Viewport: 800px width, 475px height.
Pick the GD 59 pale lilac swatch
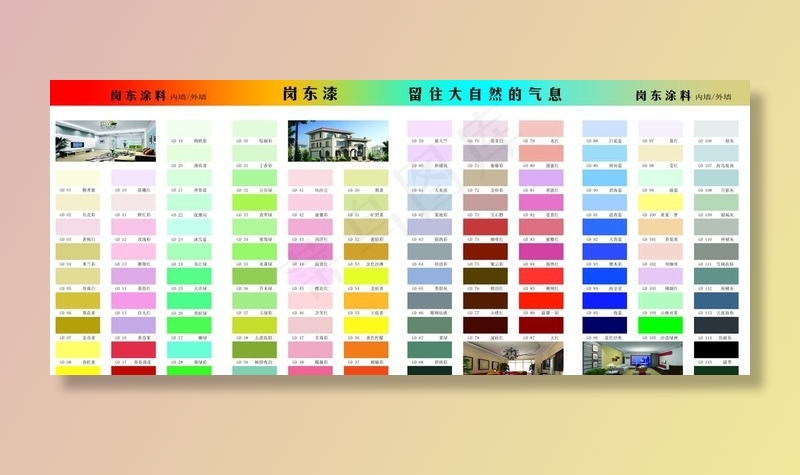pyautogui.click(x=430, y=129)
